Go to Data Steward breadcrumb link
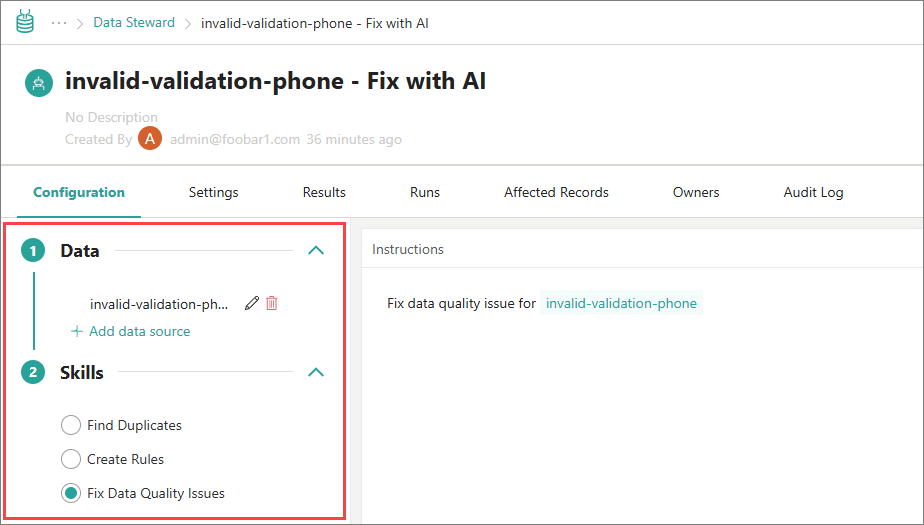The image size is (924, 525). point(134,22)
